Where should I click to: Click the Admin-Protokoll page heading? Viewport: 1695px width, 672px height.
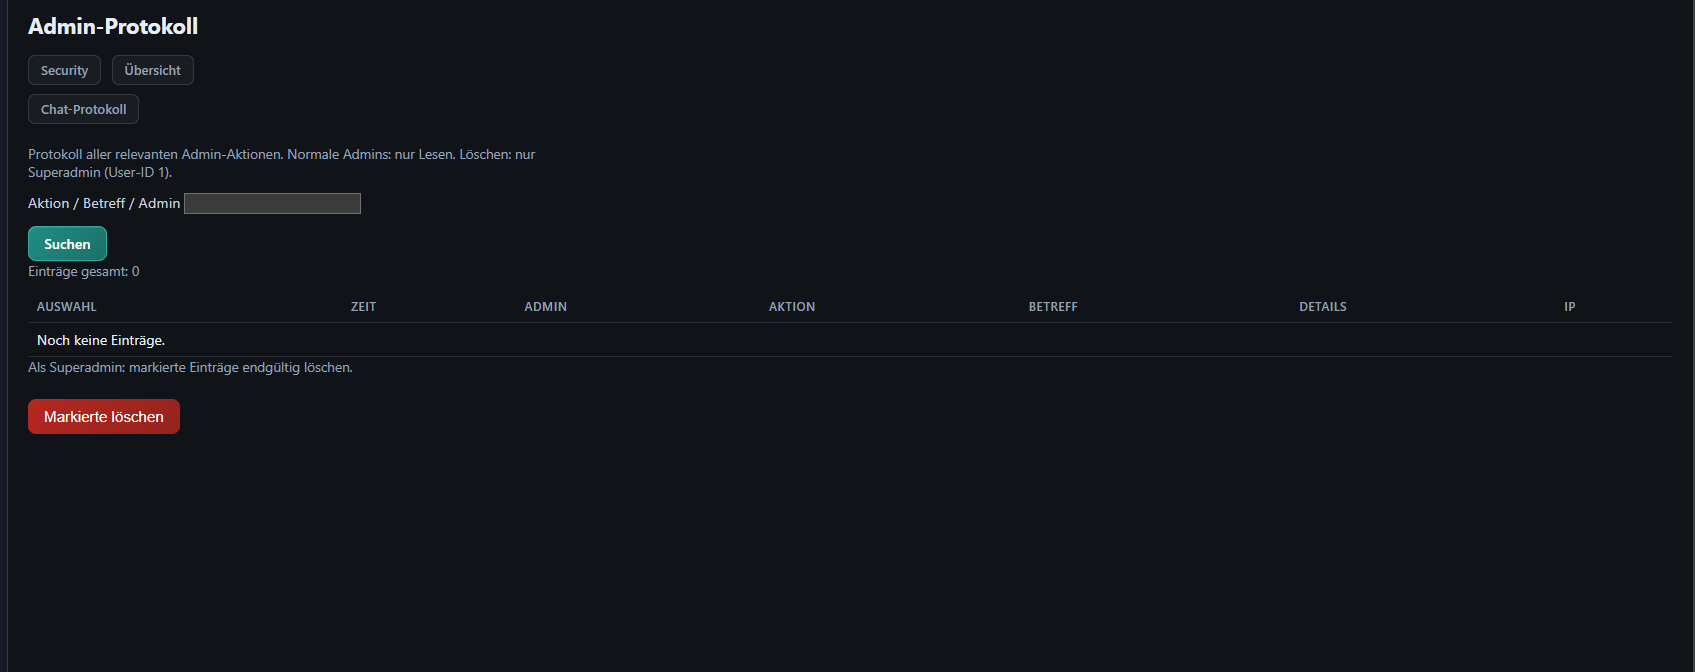click(113, 26)
